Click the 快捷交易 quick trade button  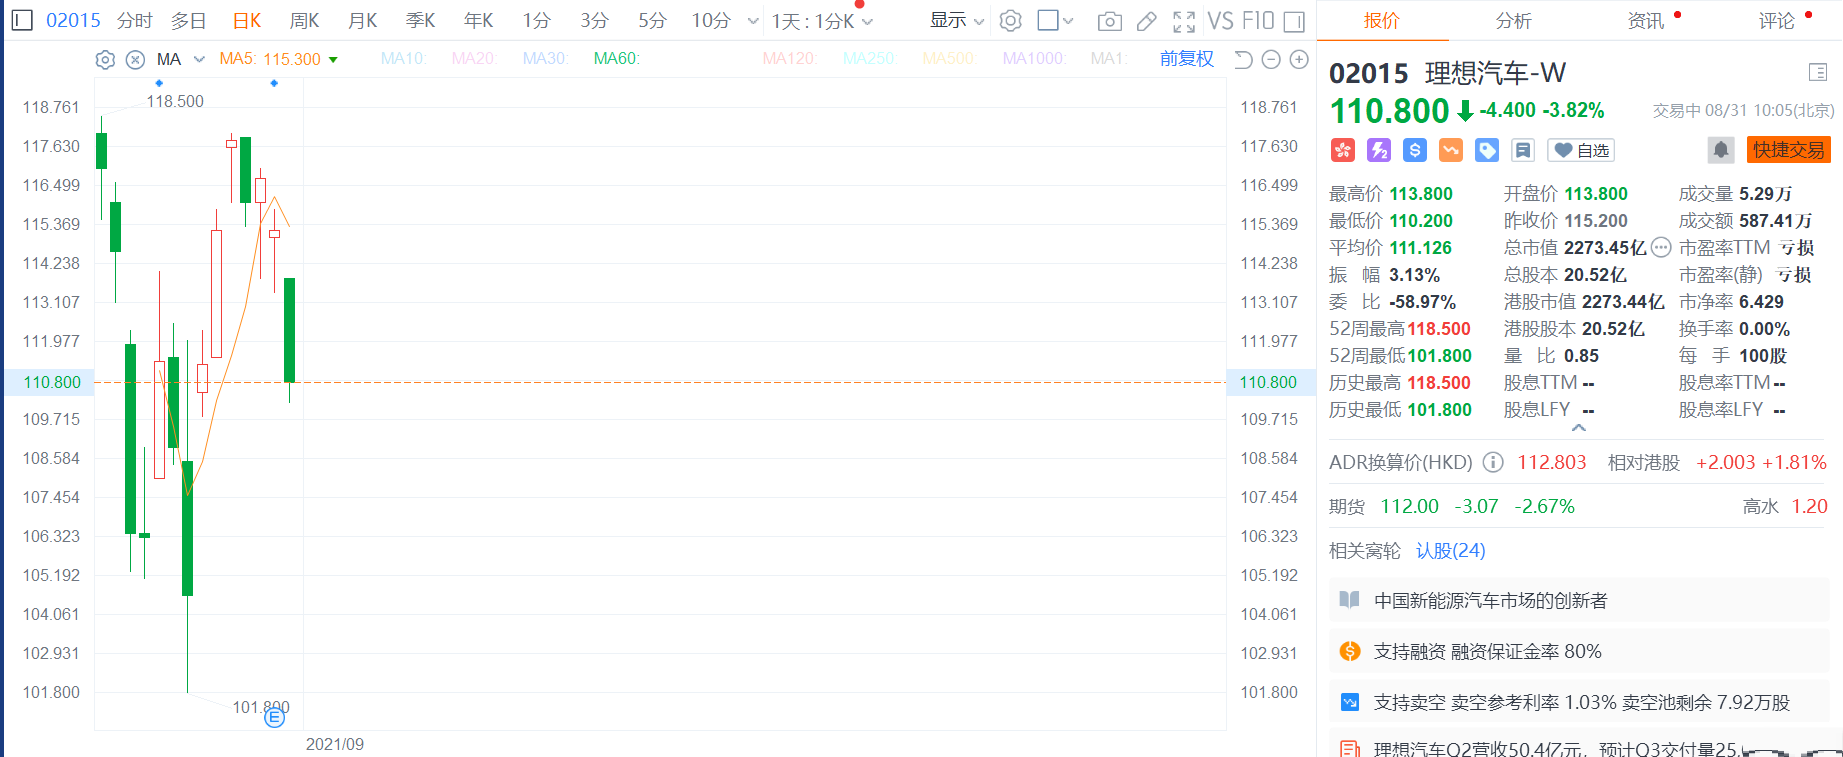coord(1789,150)
